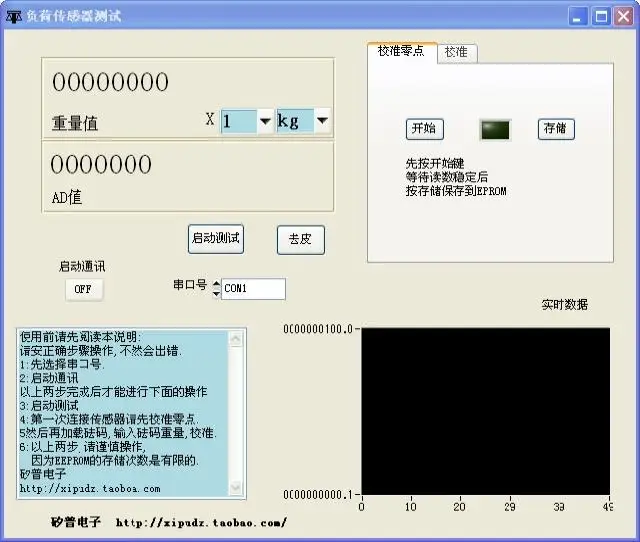This screenshot has width=640, height=542.
Task: Decrement the 串口号 stepper down arrow
Action: point(216,293)
